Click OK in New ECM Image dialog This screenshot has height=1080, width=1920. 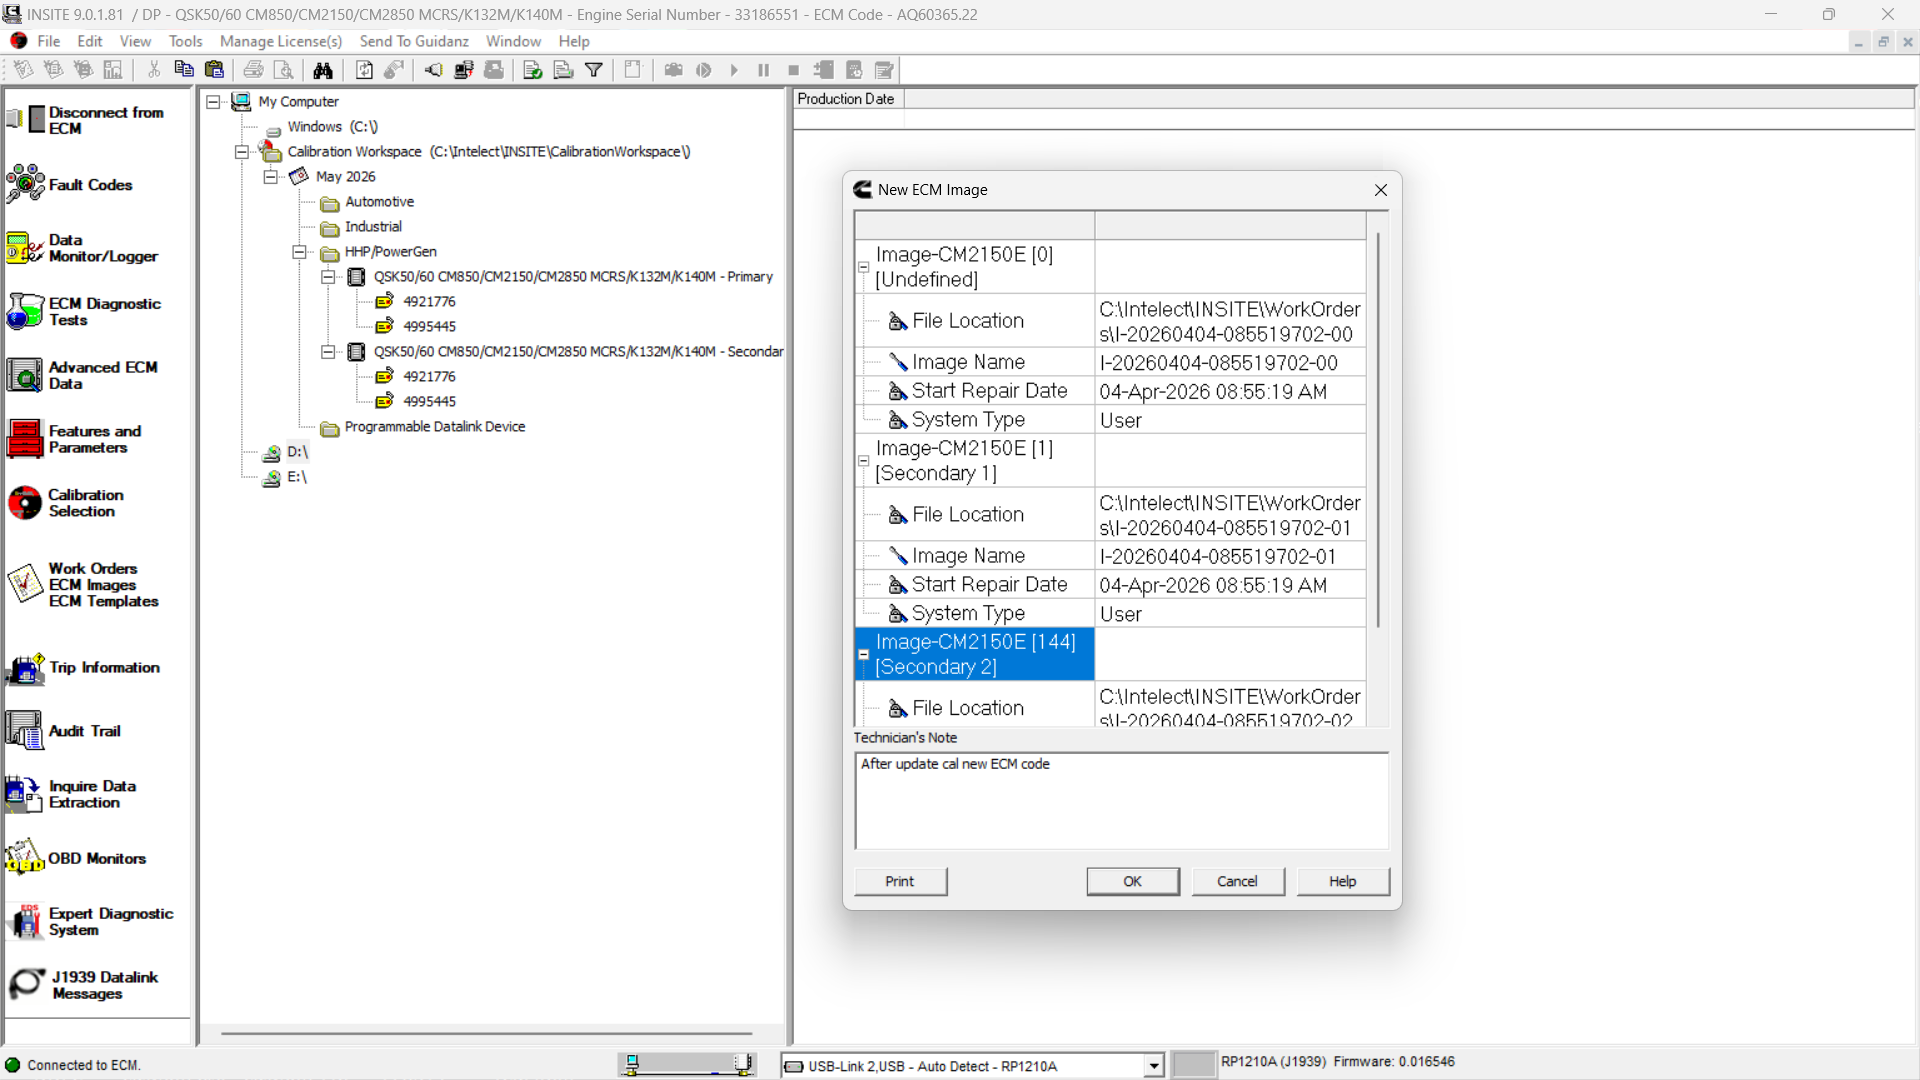pyautogui.click(x=1132, y=881)
